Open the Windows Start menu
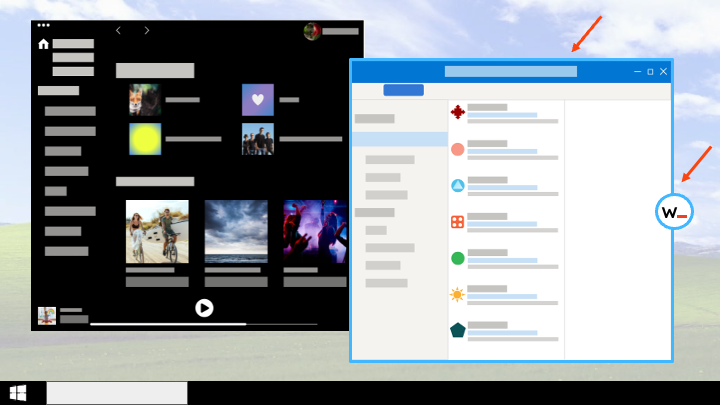Screen dimensions: 720x405 coord(18,393)
